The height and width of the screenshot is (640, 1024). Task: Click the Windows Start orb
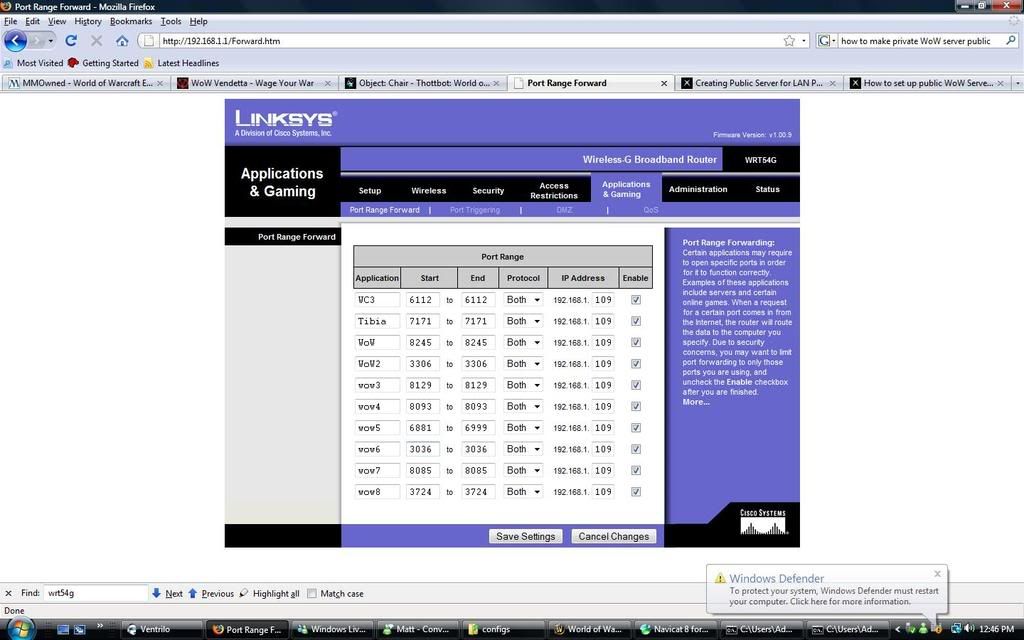pyautogui.click(x=20, y=629)
